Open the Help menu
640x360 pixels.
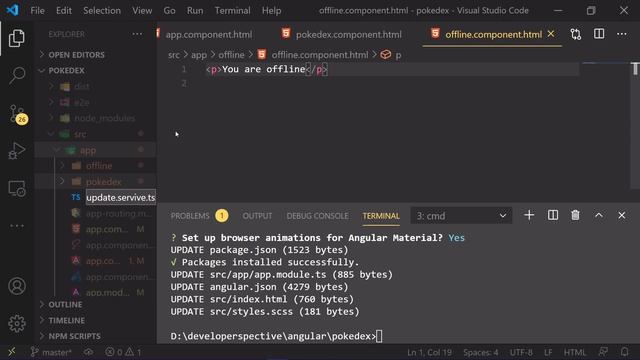(x=271, y=11)
